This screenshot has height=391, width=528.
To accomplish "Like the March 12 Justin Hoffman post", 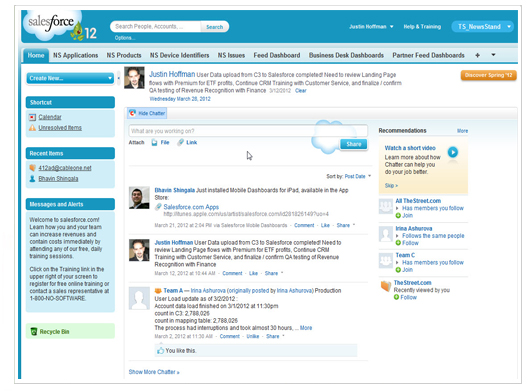I will coord(253,273).
